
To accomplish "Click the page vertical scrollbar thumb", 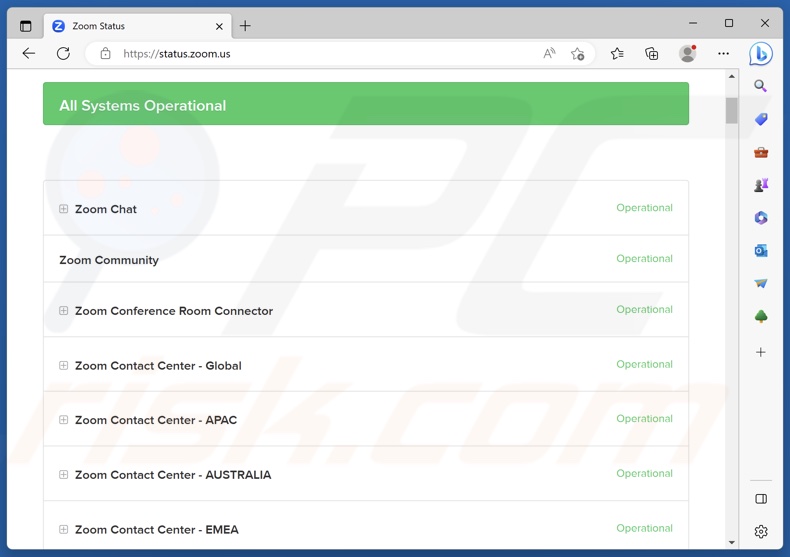I will coord(732,110).
